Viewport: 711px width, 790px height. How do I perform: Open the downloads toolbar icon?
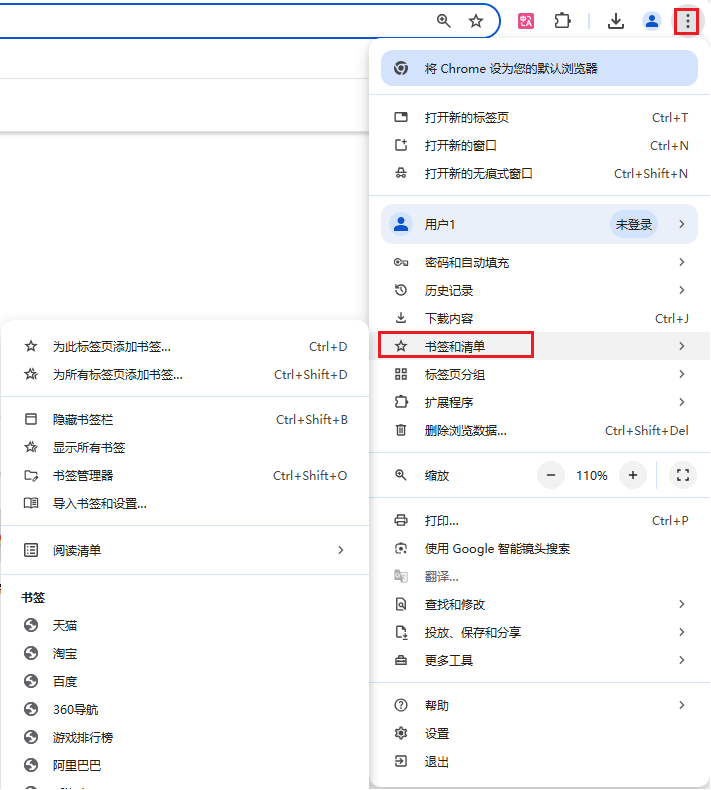click(616, 21)
